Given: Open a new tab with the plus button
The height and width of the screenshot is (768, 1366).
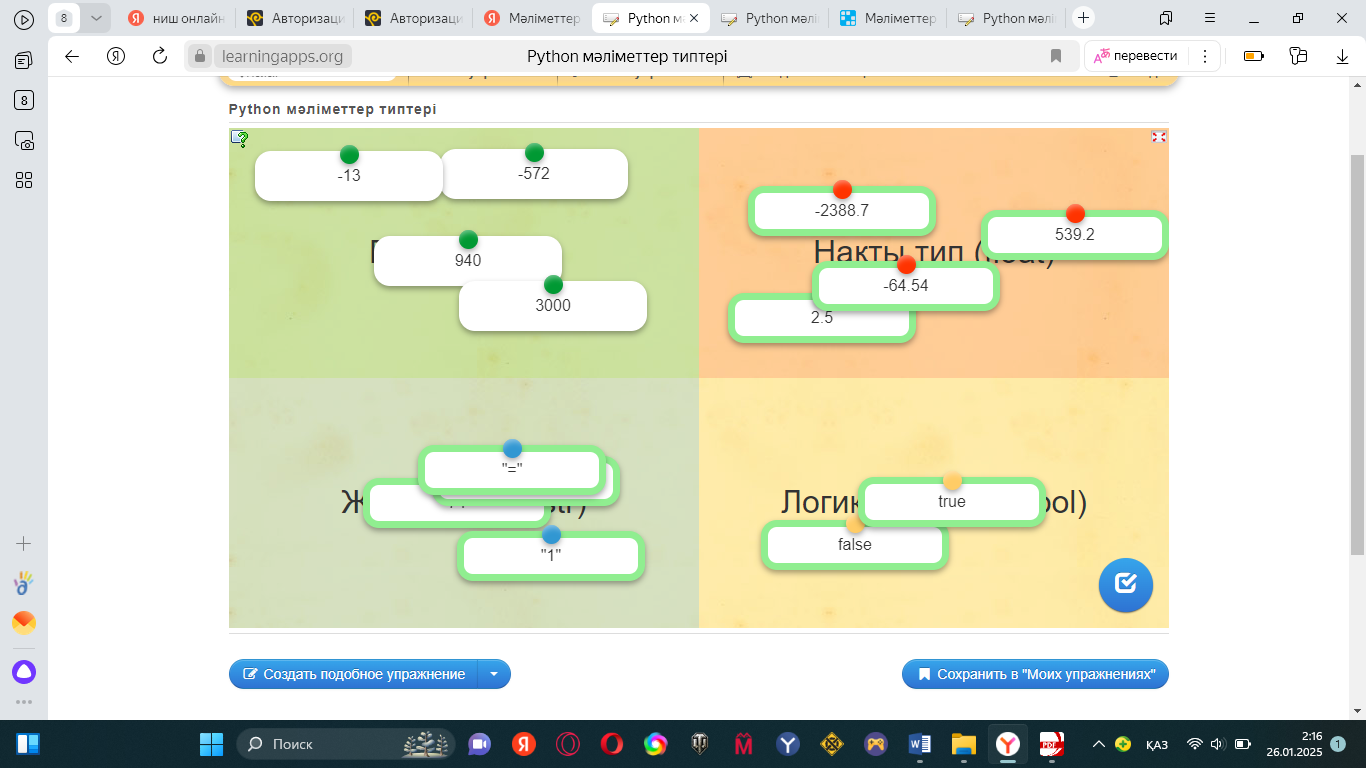Looking at the screenshot, I should (x=1084, y=18).
